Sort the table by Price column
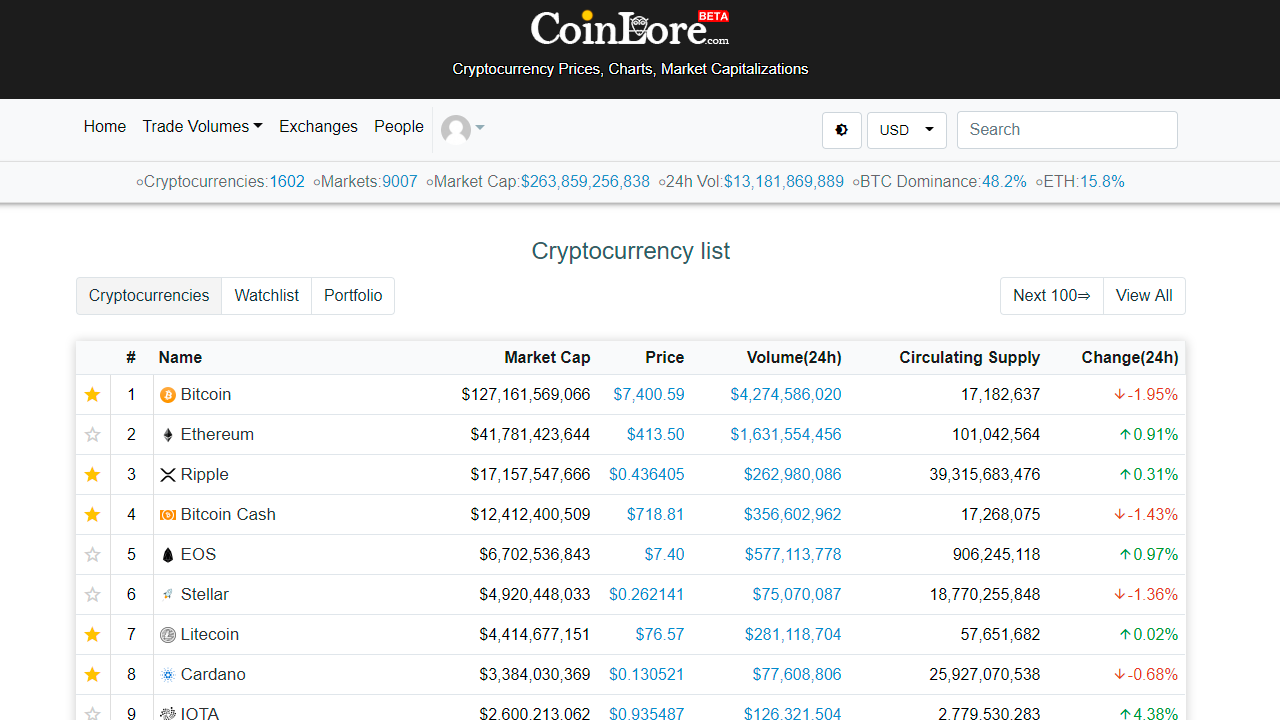Screen dimensions: 1280x720 665,358
